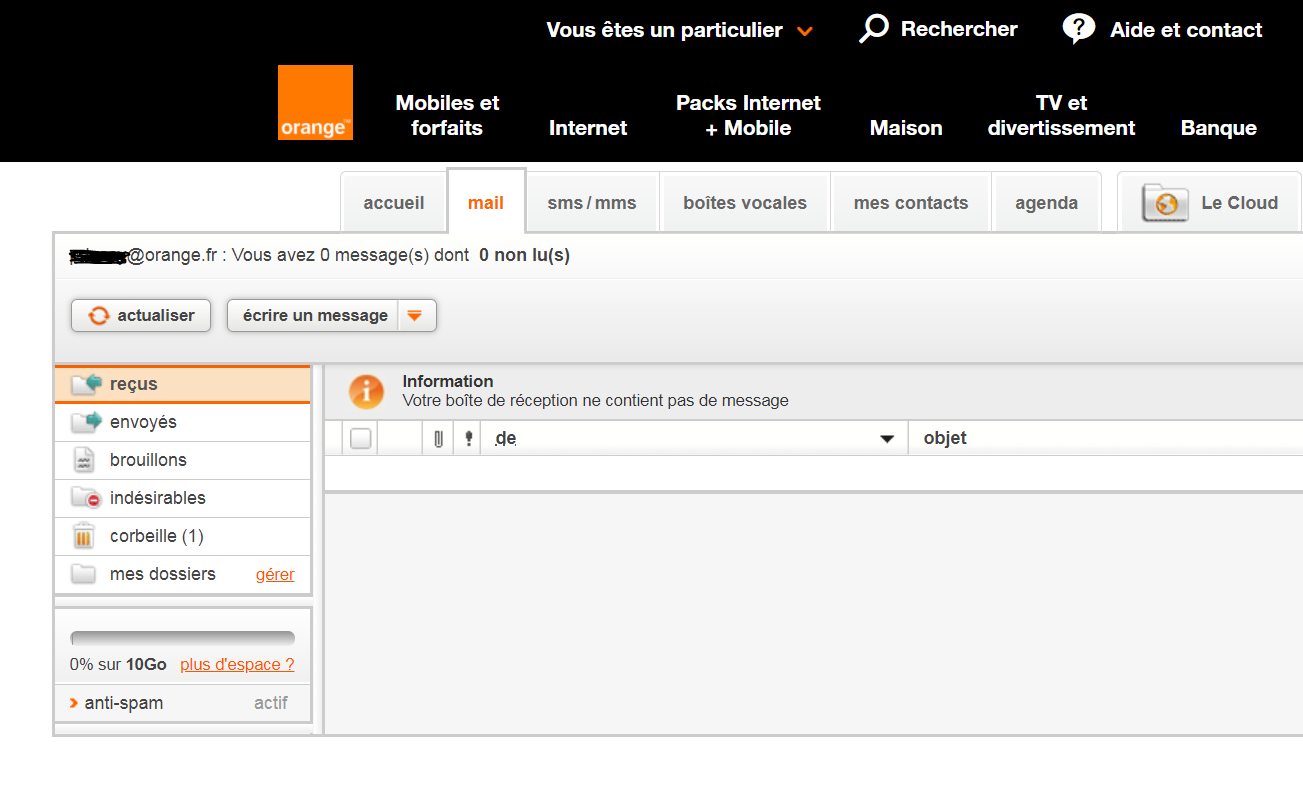Open the sms / mms tab
Image resolution: width=1303 pixels, height=790 pixels.
coord(592,201)
